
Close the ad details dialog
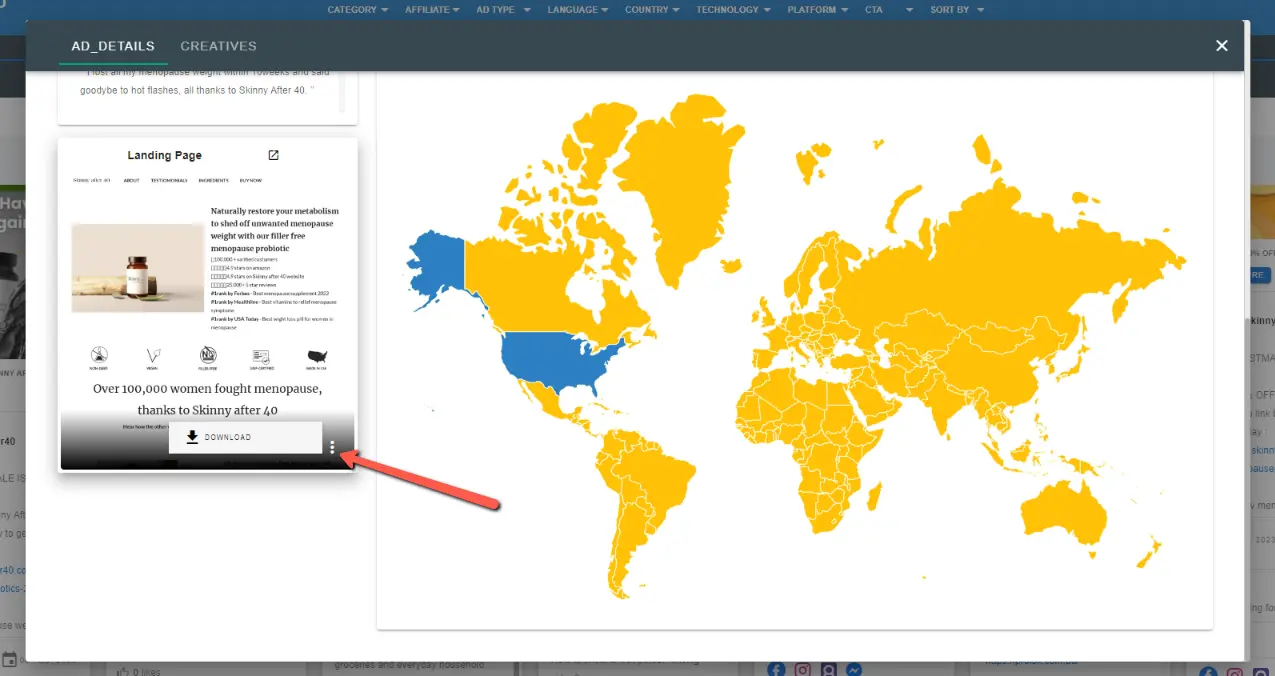pyautogui.click(x=1221, y=46)
